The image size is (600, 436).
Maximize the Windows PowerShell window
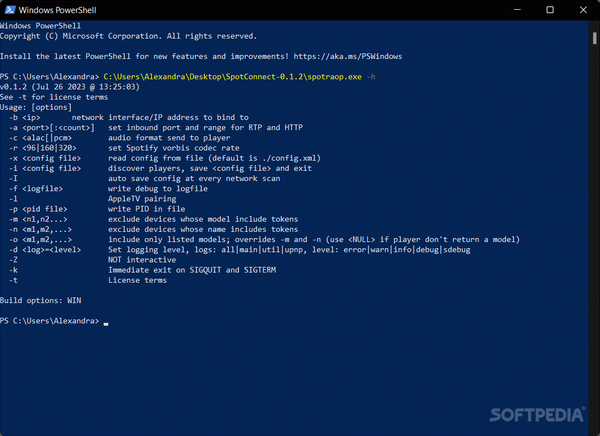tap(550, 10)
